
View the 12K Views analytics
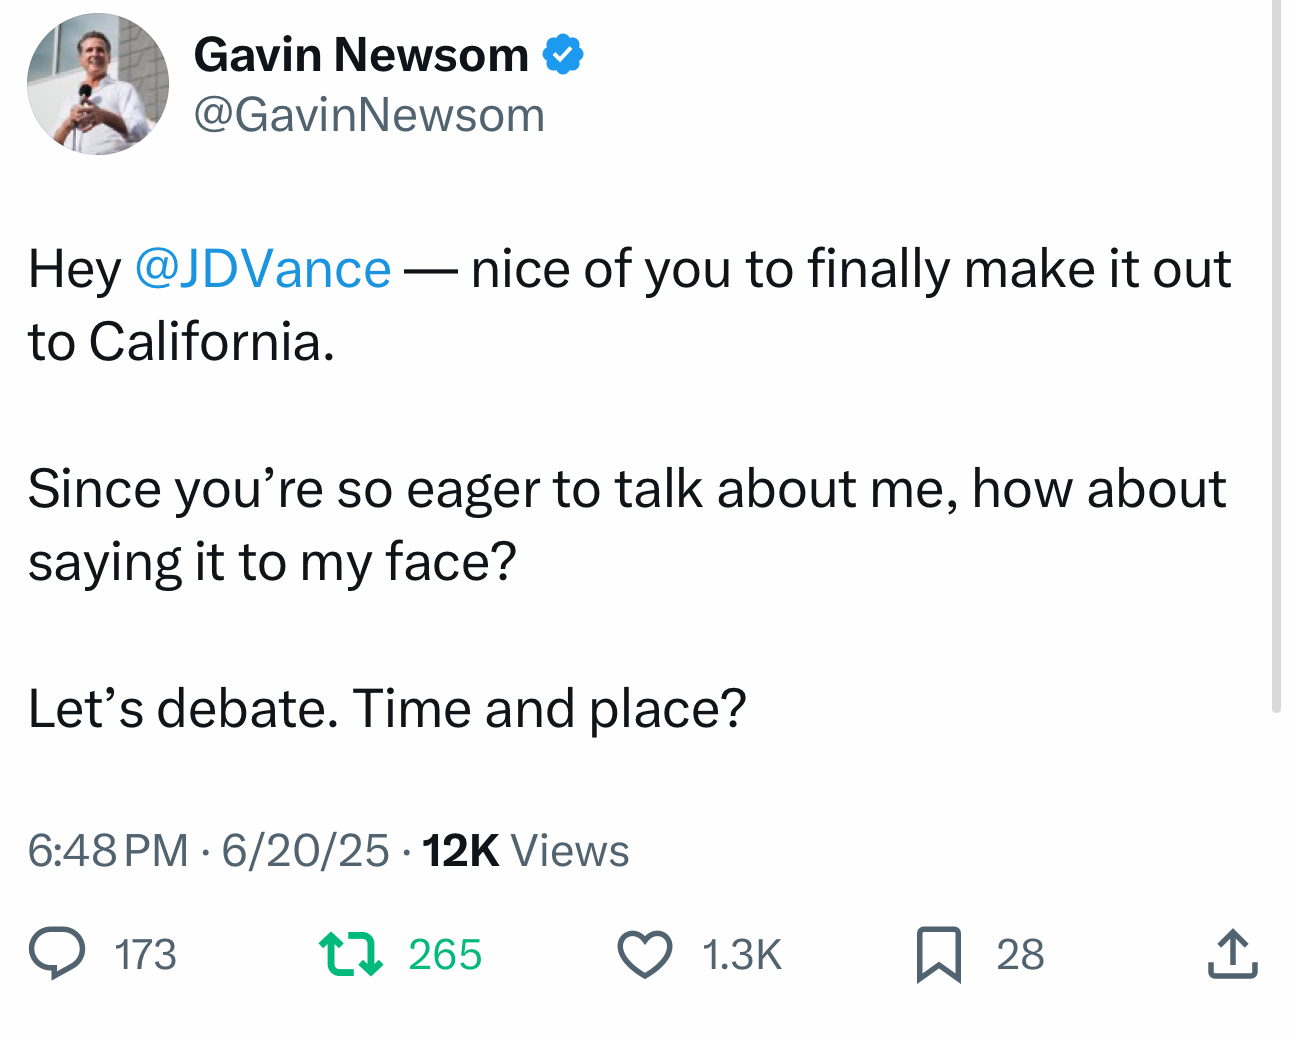525,851
